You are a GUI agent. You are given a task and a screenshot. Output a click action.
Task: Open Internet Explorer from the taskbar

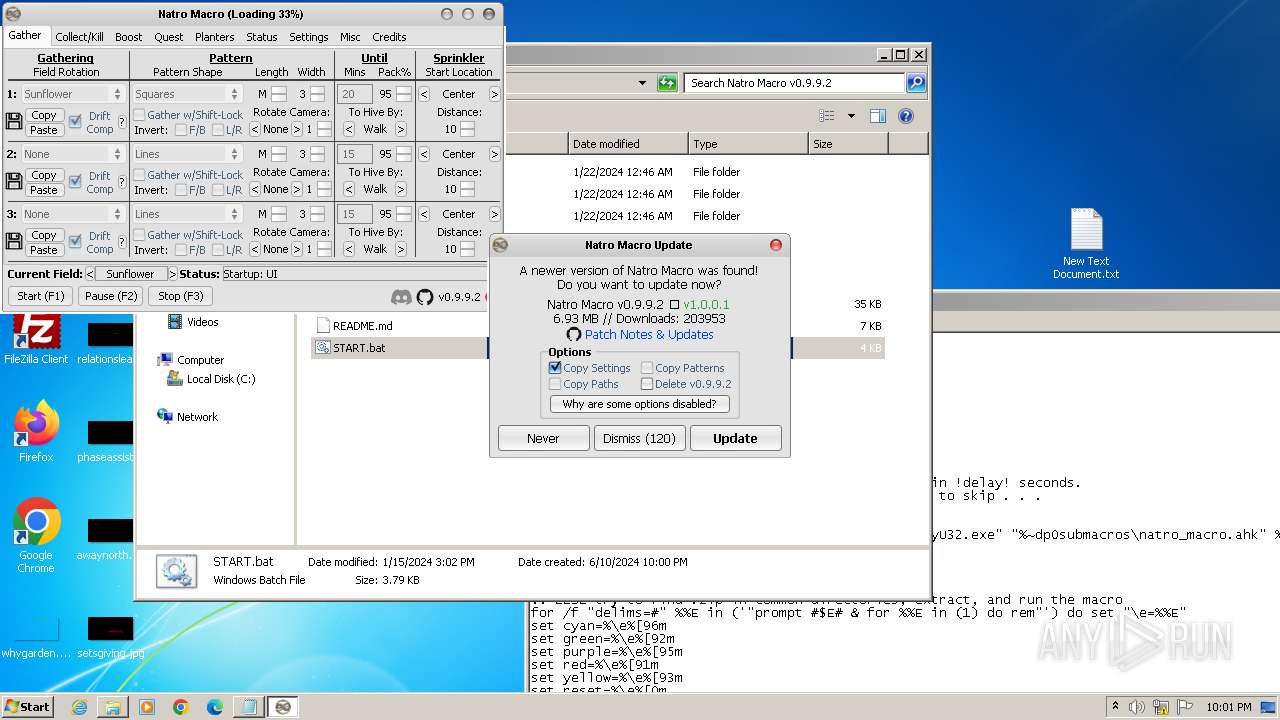pyautogui.click(x=79, y=707)
